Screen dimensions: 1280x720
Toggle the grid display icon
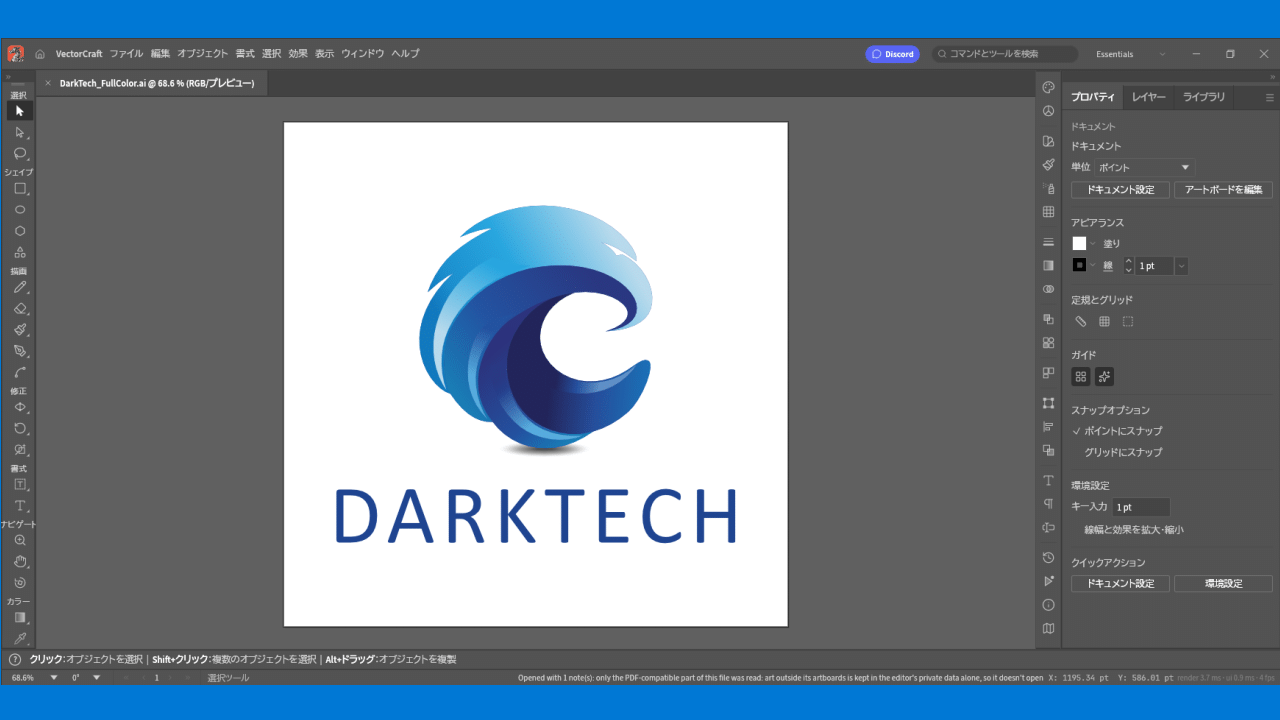[x=1104, y=321]
